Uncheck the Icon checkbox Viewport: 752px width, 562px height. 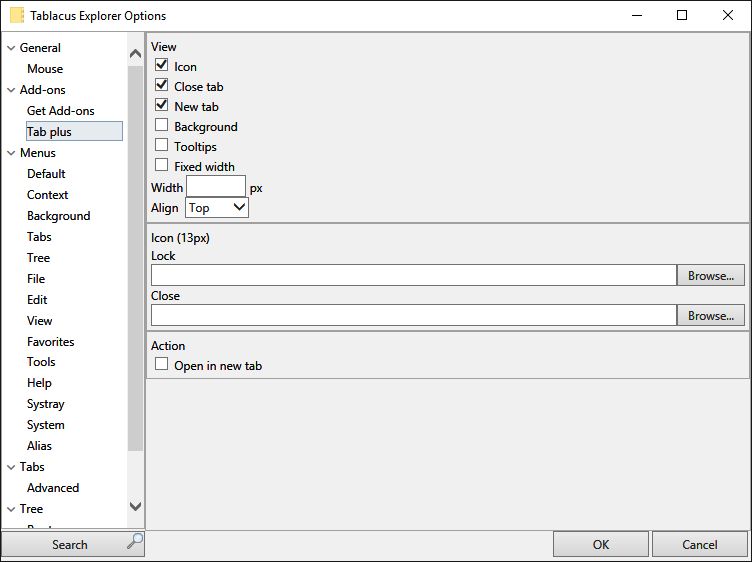162,64
